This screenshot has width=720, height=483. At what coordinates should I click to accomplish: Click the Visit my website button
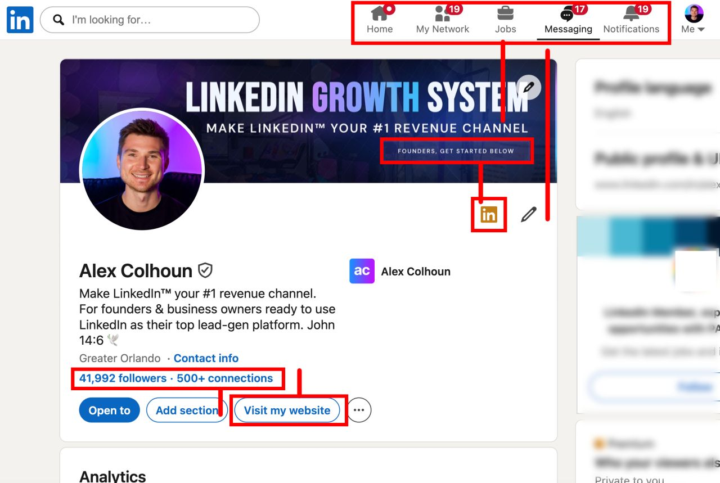point(287,410)
